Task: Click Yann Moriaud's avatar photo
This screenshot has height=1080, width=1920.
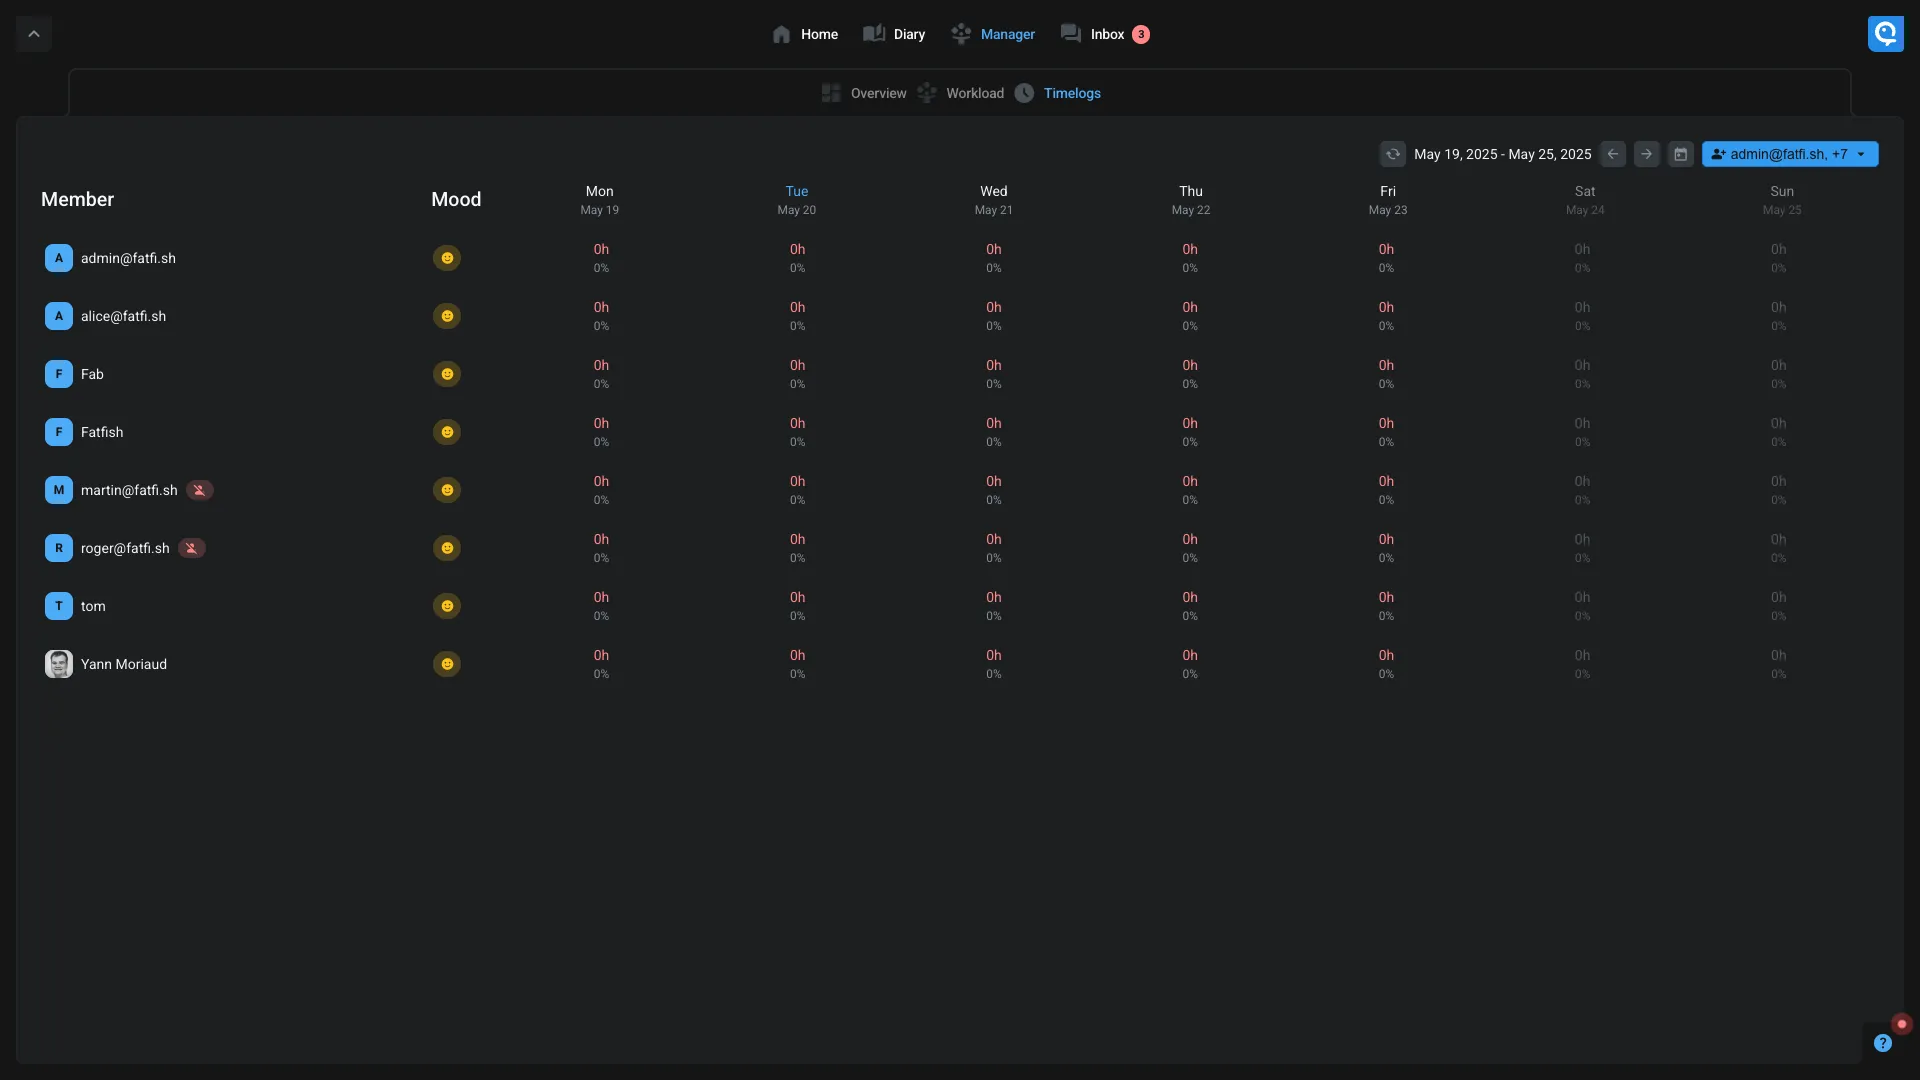Action: (58, 664)
